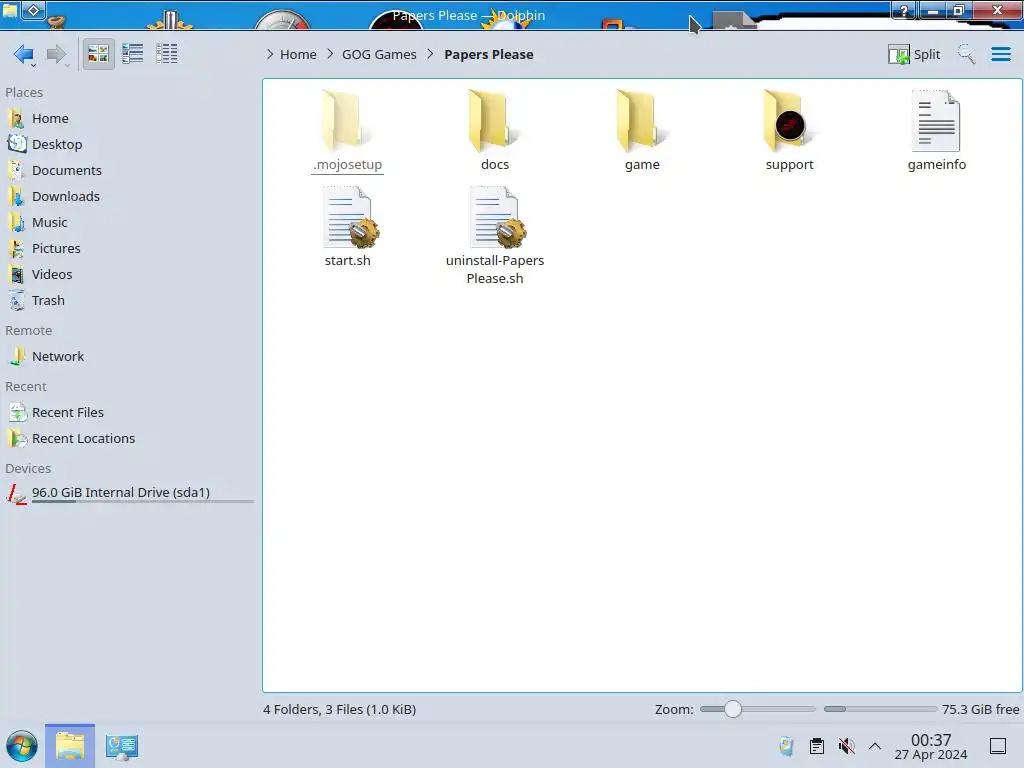1024x768 pixels.
Task: Select Papers Please breadcrumb
Action: click(x=488, y=54)
